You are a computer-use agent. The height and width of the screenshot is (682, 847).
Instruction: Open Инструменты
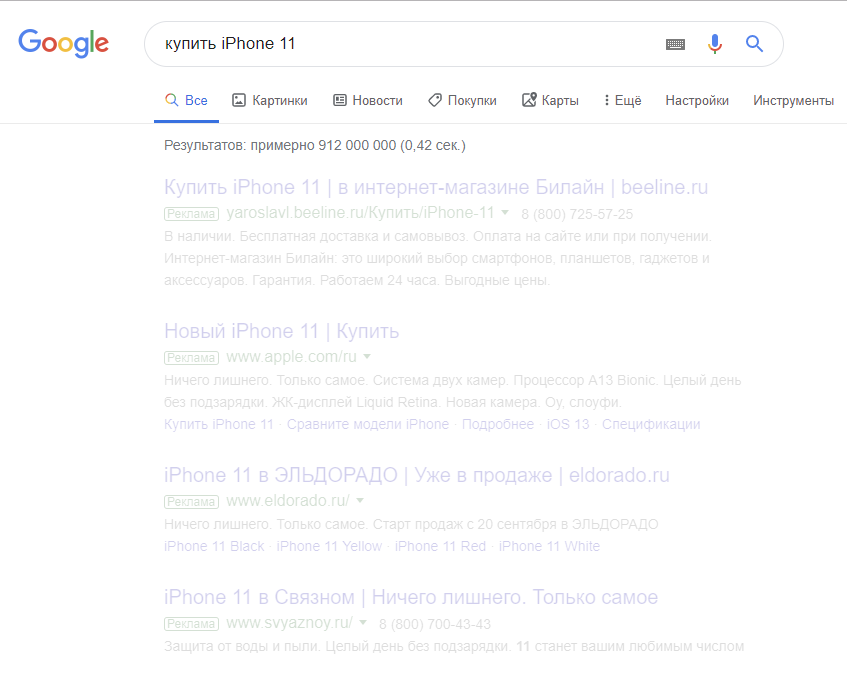(x=793, y=100)
